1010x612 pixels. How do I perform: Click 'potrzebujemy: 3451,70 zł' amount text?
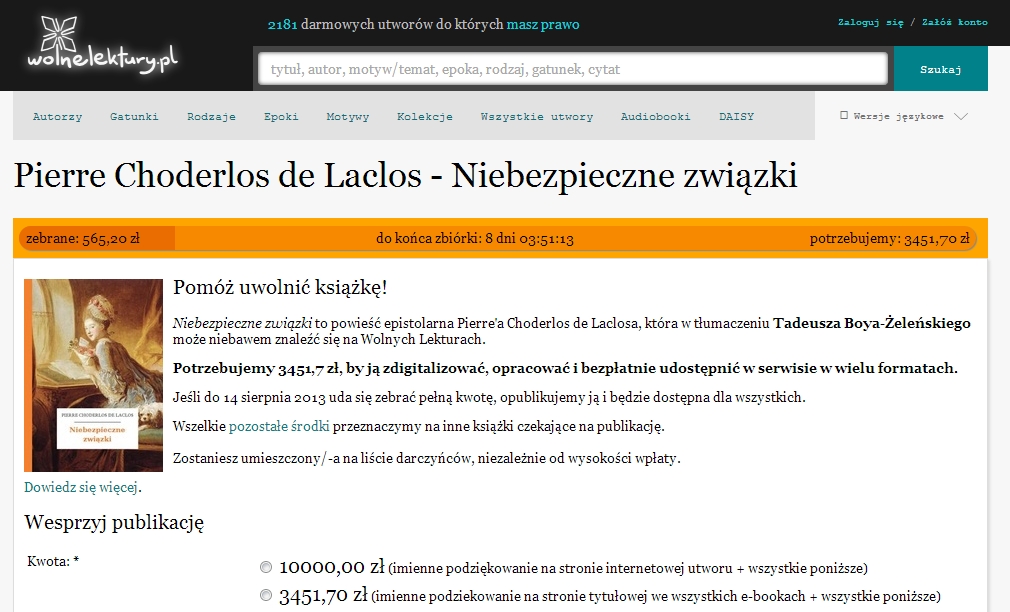point(889,238)
